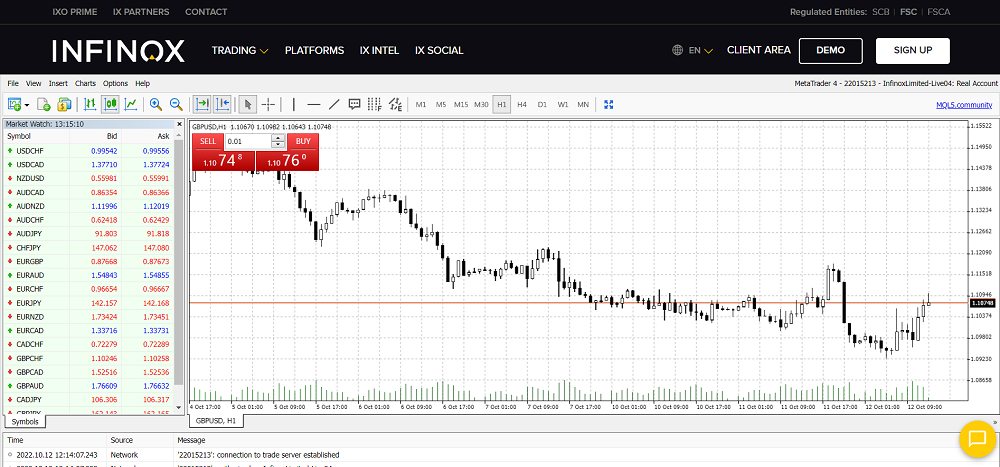
Task: Click the new order document icon
Action: (x=43, y=104)
